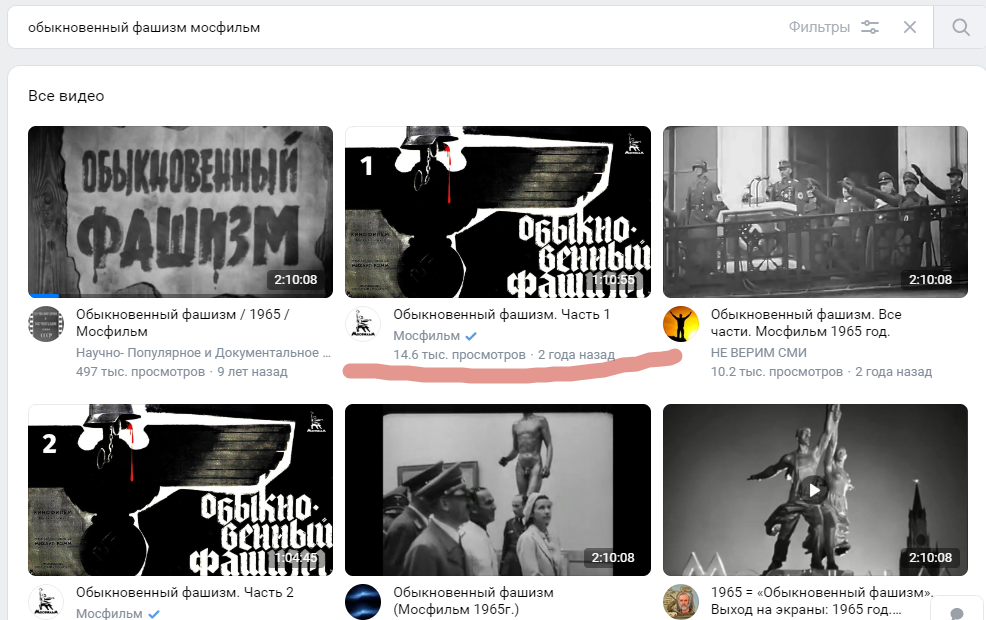Click Все видео heading
This screenshot has width=986, height=620.
[66, 96]
